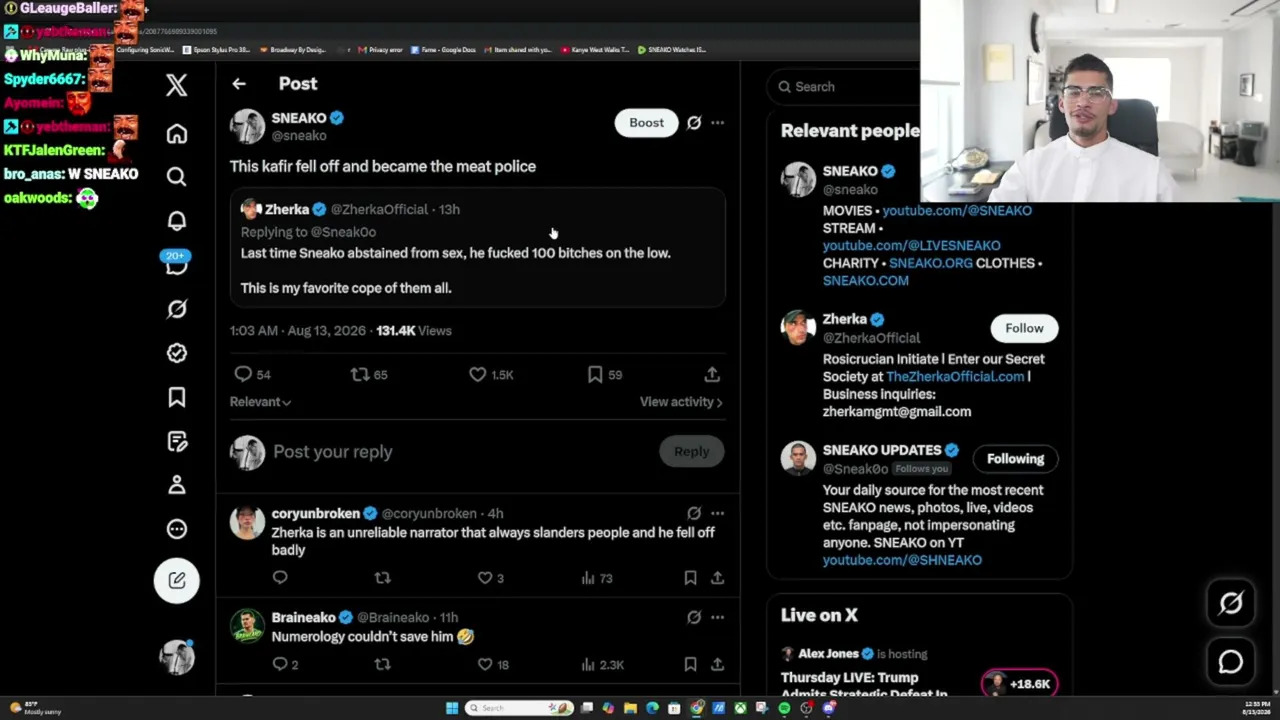The image size is (1280, 720).
Task: Open youtube.com/@SNEAKO link in bio
Action: (957, 211)
